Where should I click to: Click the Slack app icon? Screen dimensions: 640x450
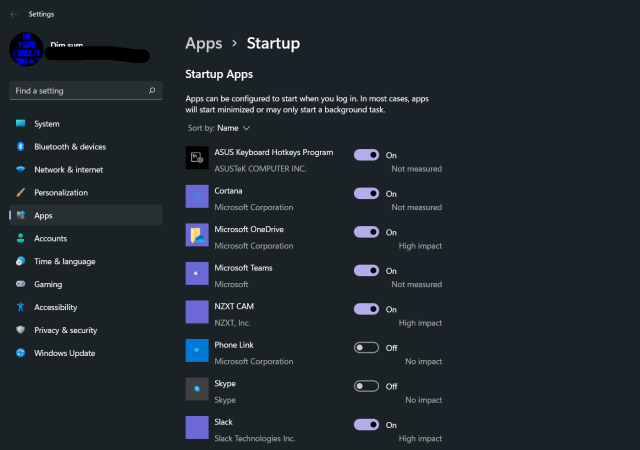click(x=197, y=428)
